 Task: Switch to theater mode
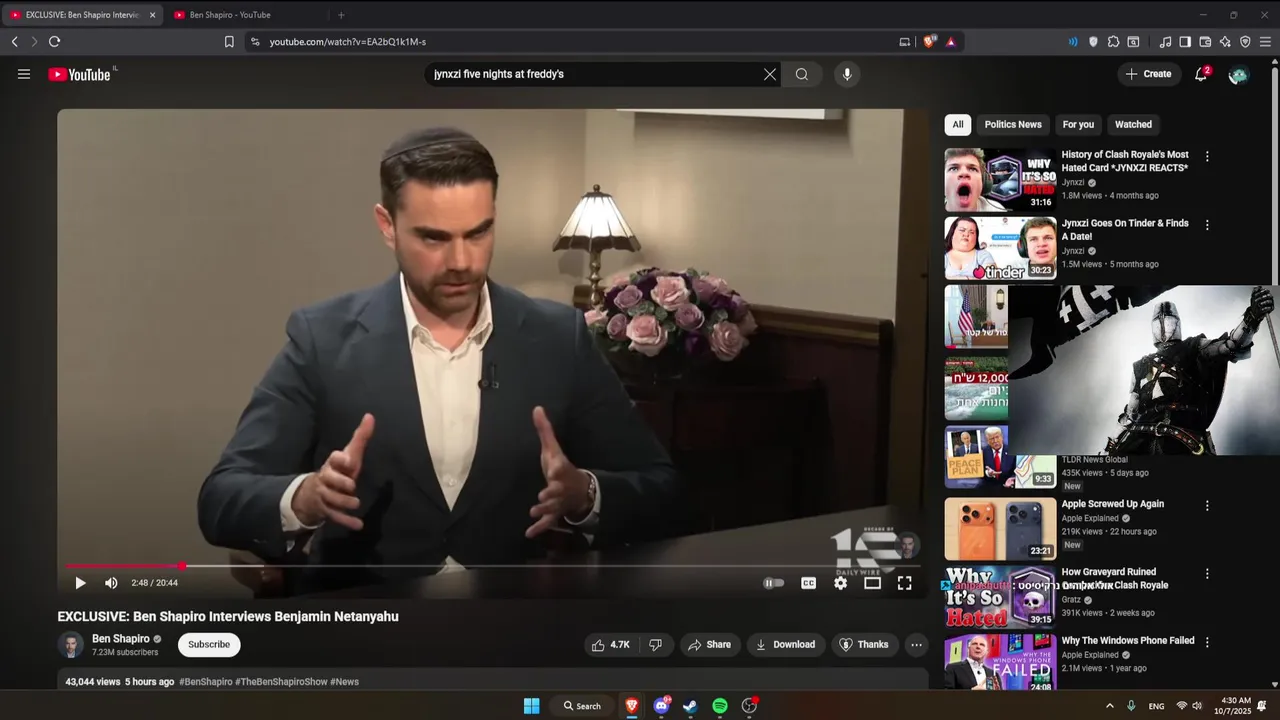click(x=872, y=583)
